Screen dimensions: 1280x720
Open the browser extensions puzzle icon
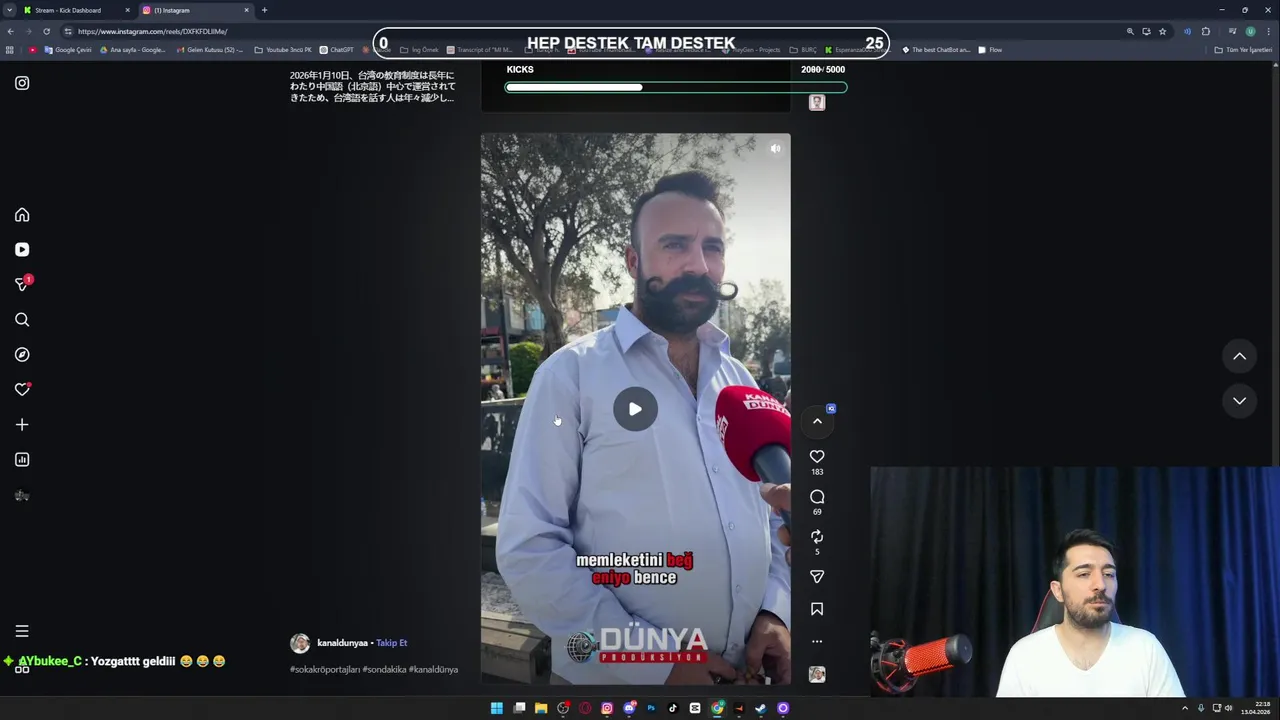[1206, 31]
